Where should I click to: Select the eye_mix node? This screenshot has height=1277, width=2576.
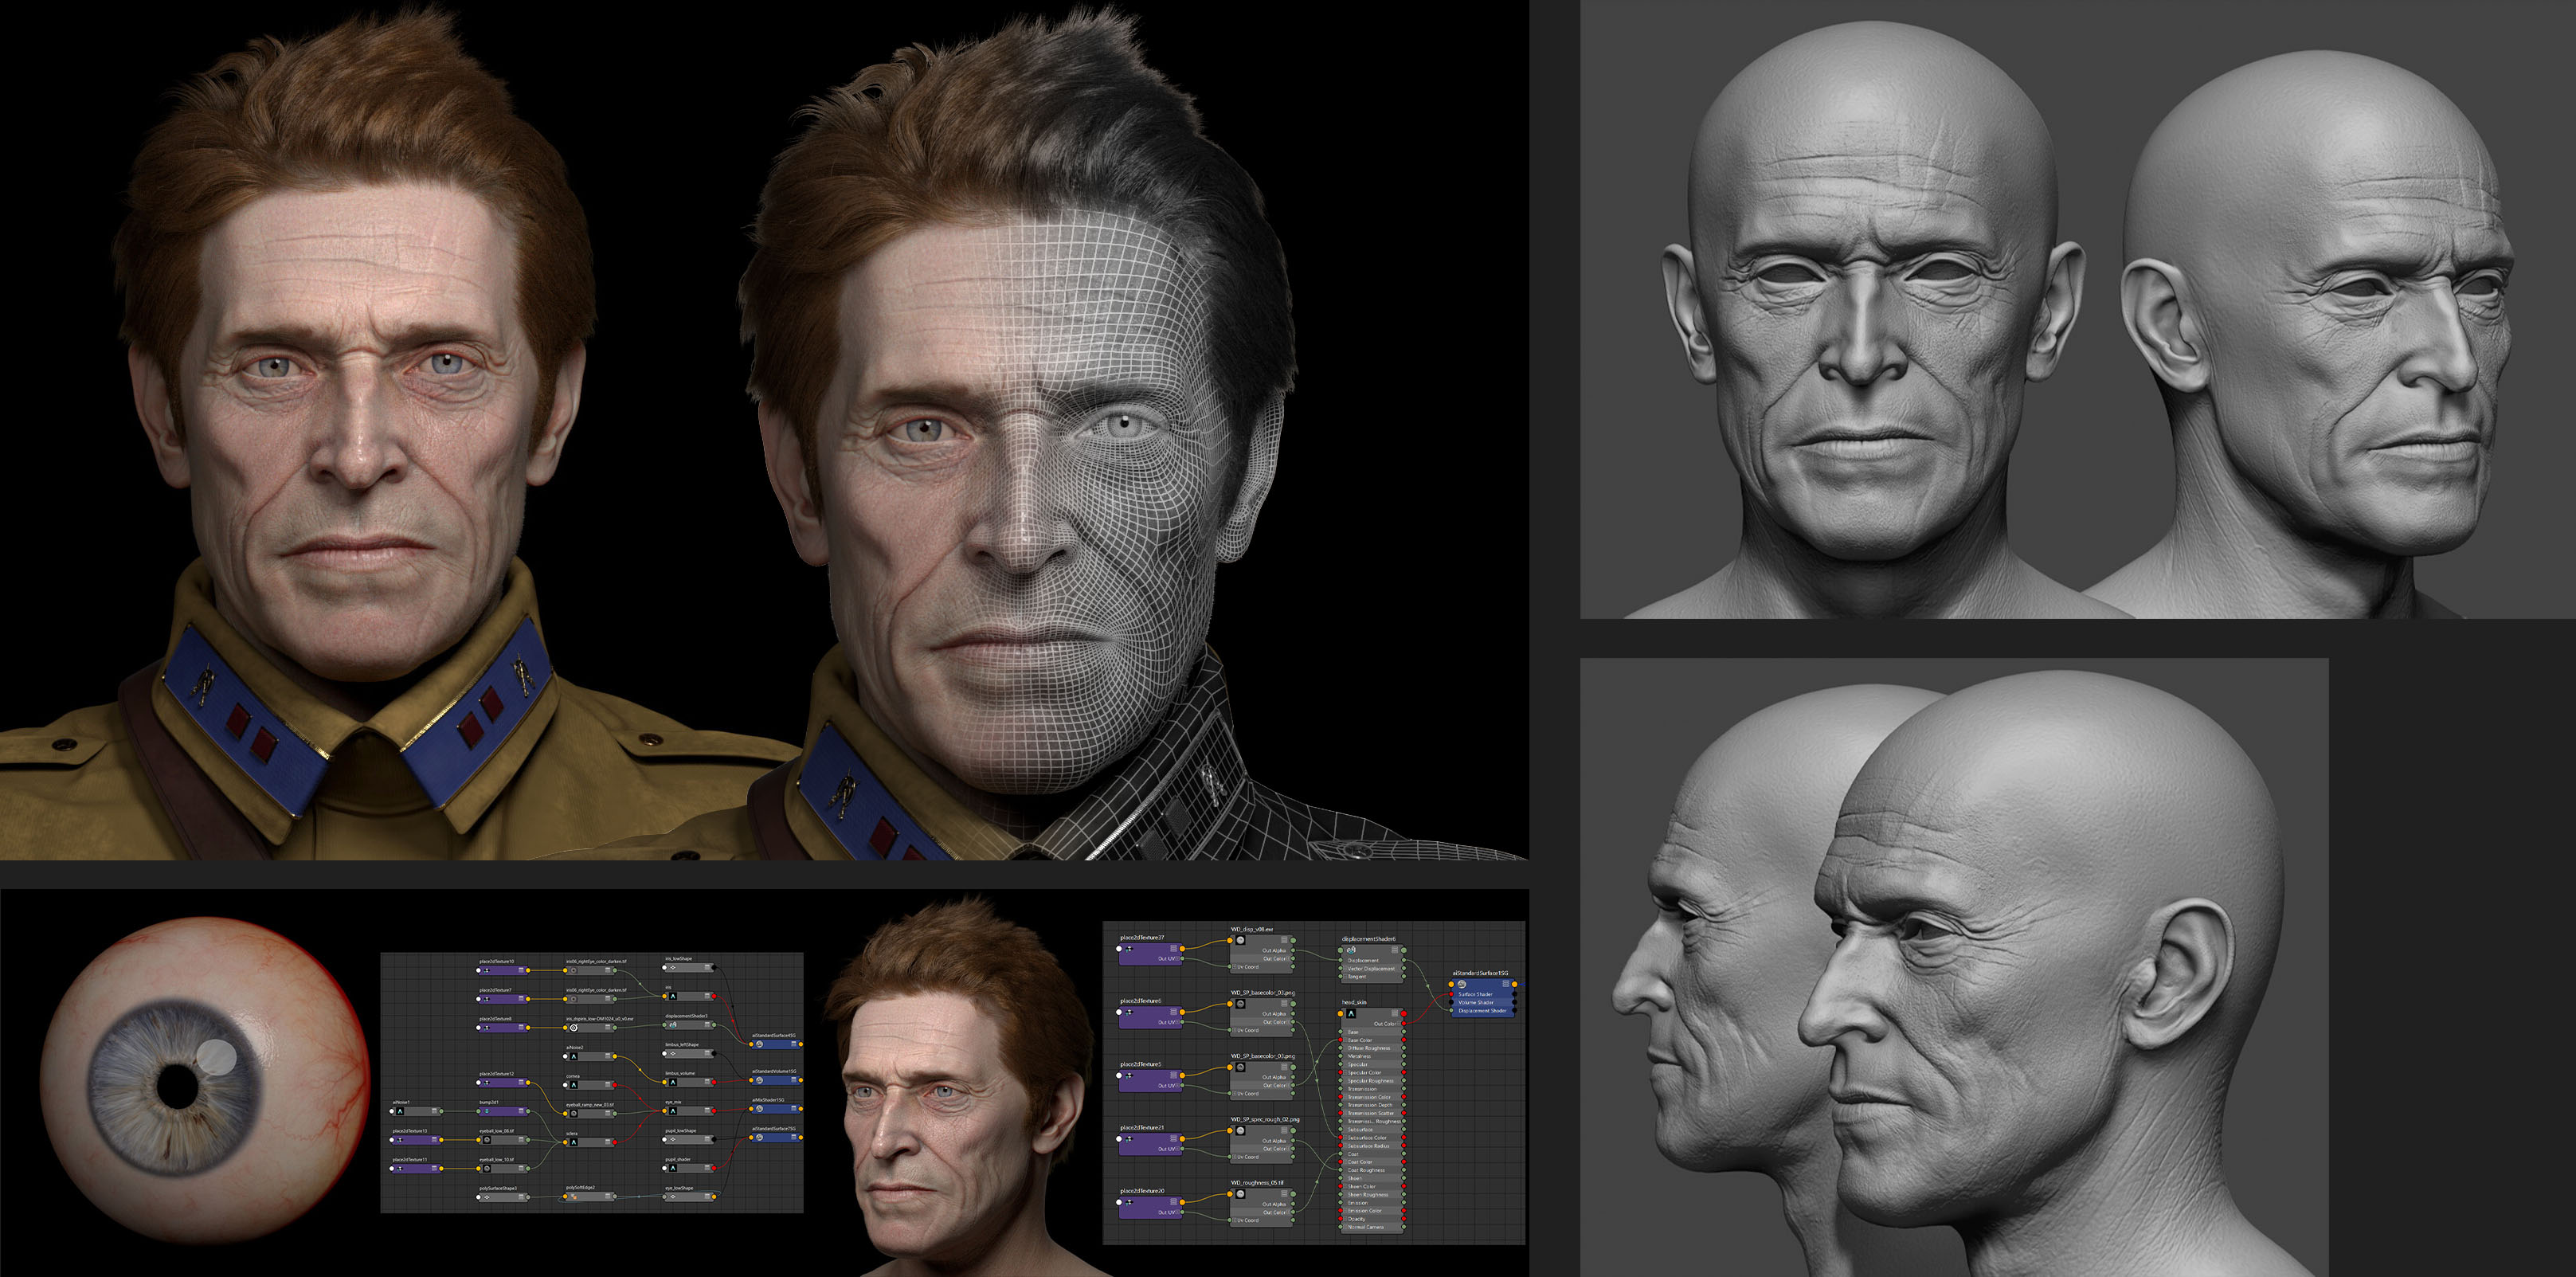pos(690,1111)
